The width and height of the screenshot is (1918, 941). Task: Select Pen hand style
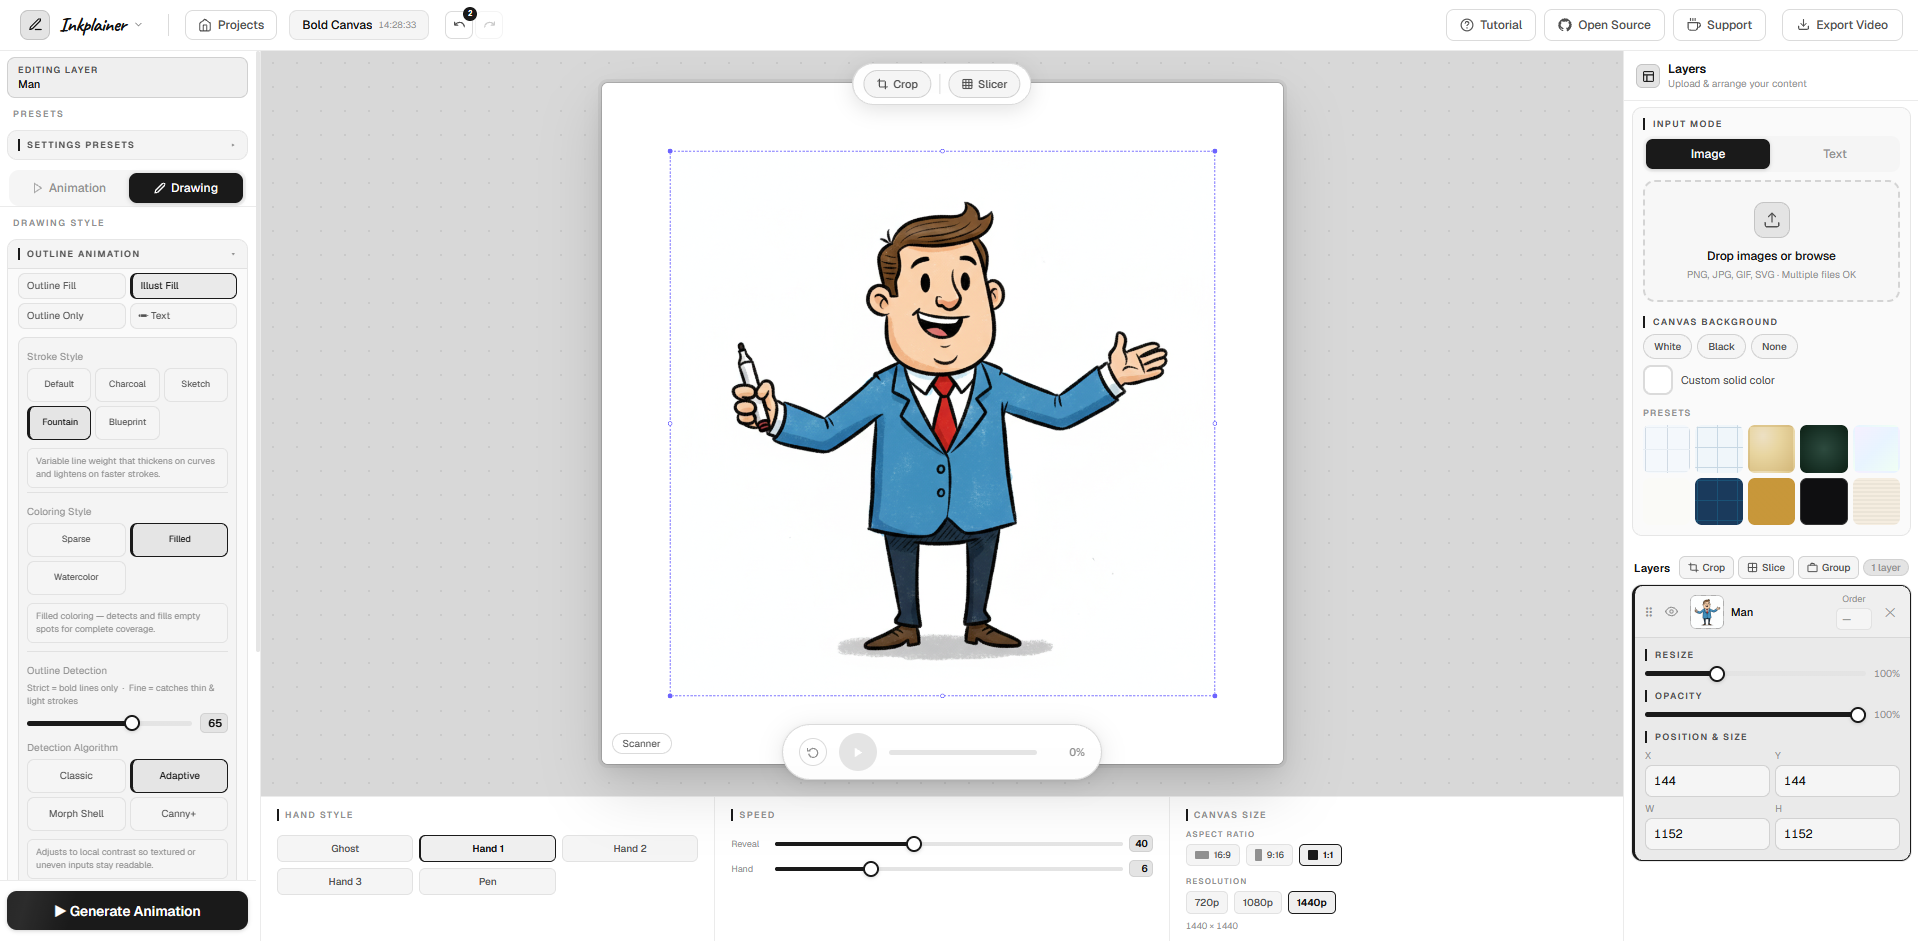[487, 882]
